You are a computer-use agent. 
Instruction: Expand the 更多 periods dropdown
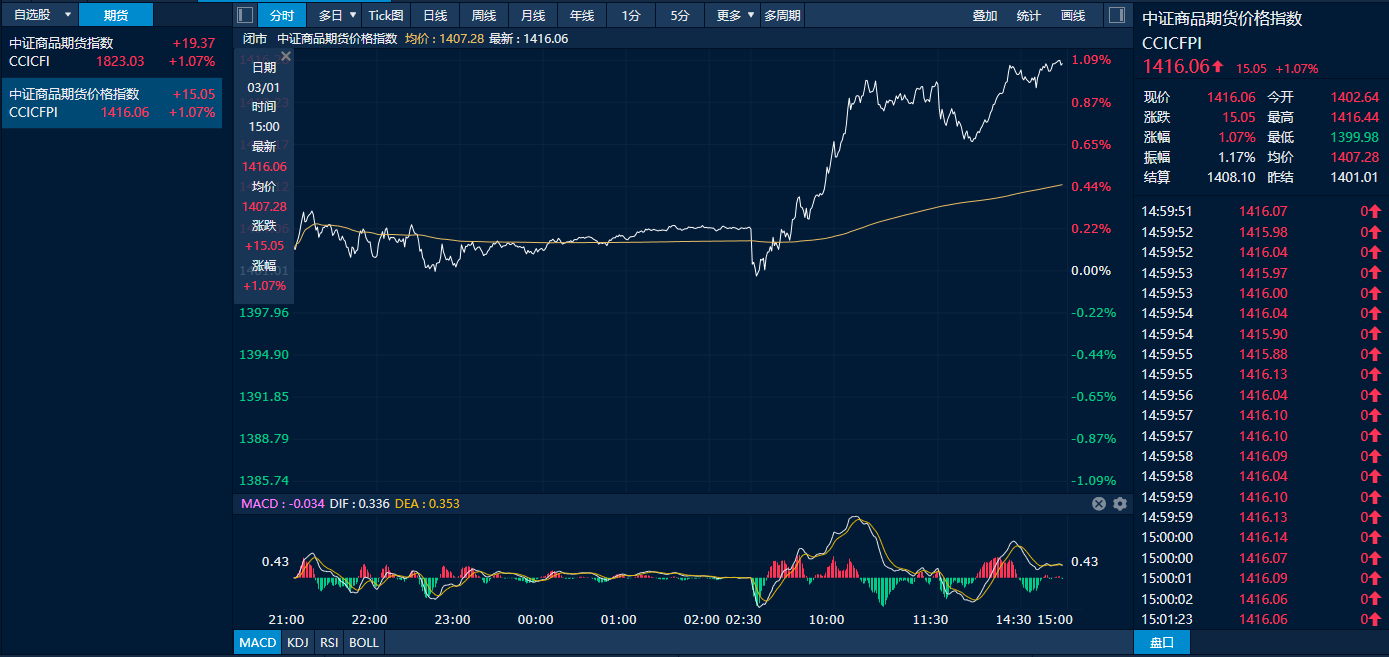751,15
